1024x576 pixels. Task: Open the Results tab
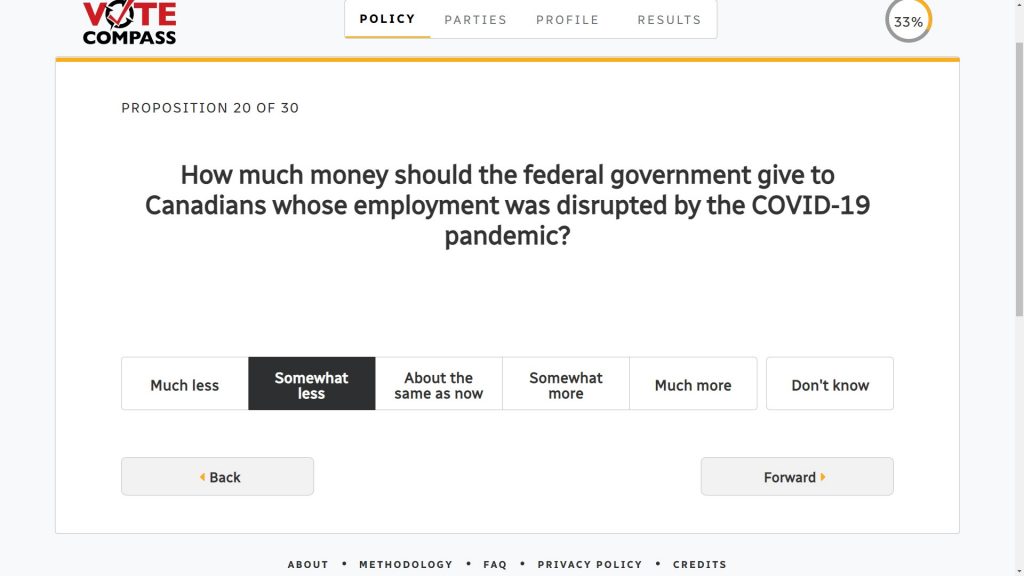[x=669, y=19]
